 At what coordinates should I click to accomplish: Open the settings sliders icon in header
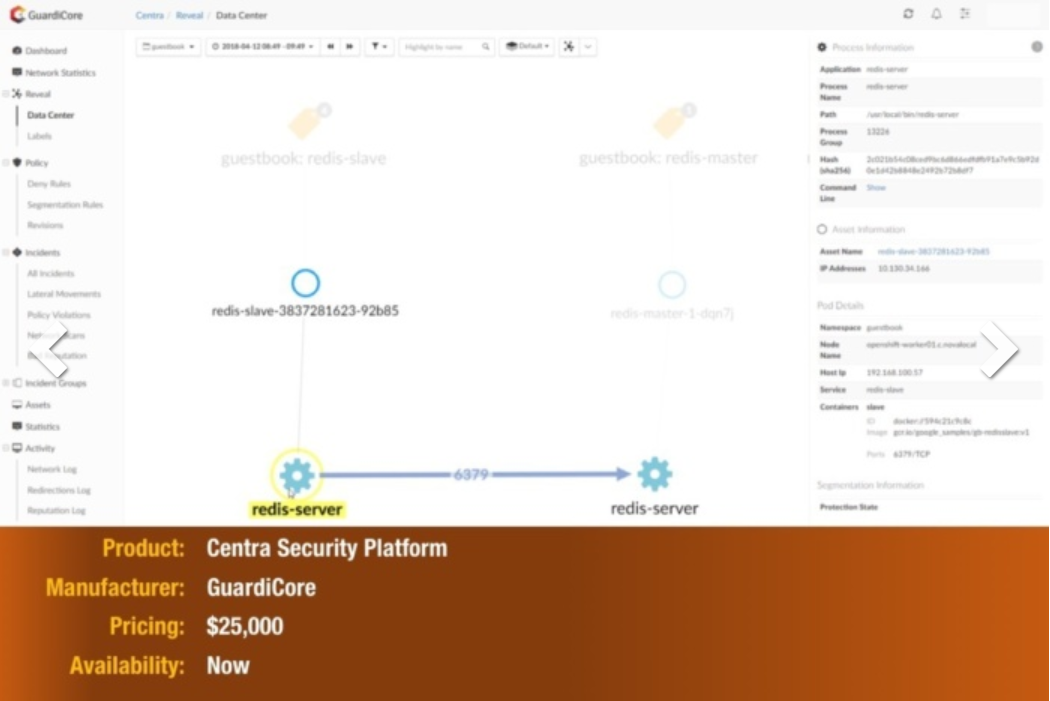coord(965,13)
